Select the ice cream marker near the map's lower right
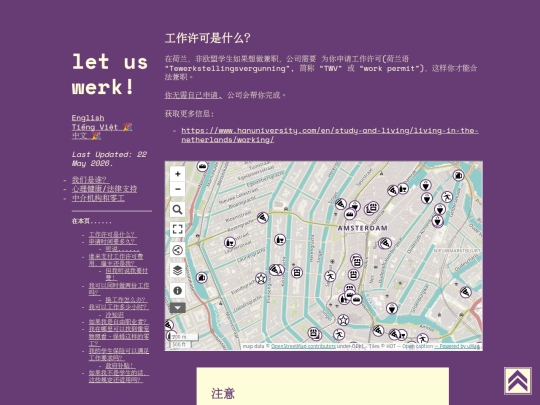540x405 pixels. point(392,308)
